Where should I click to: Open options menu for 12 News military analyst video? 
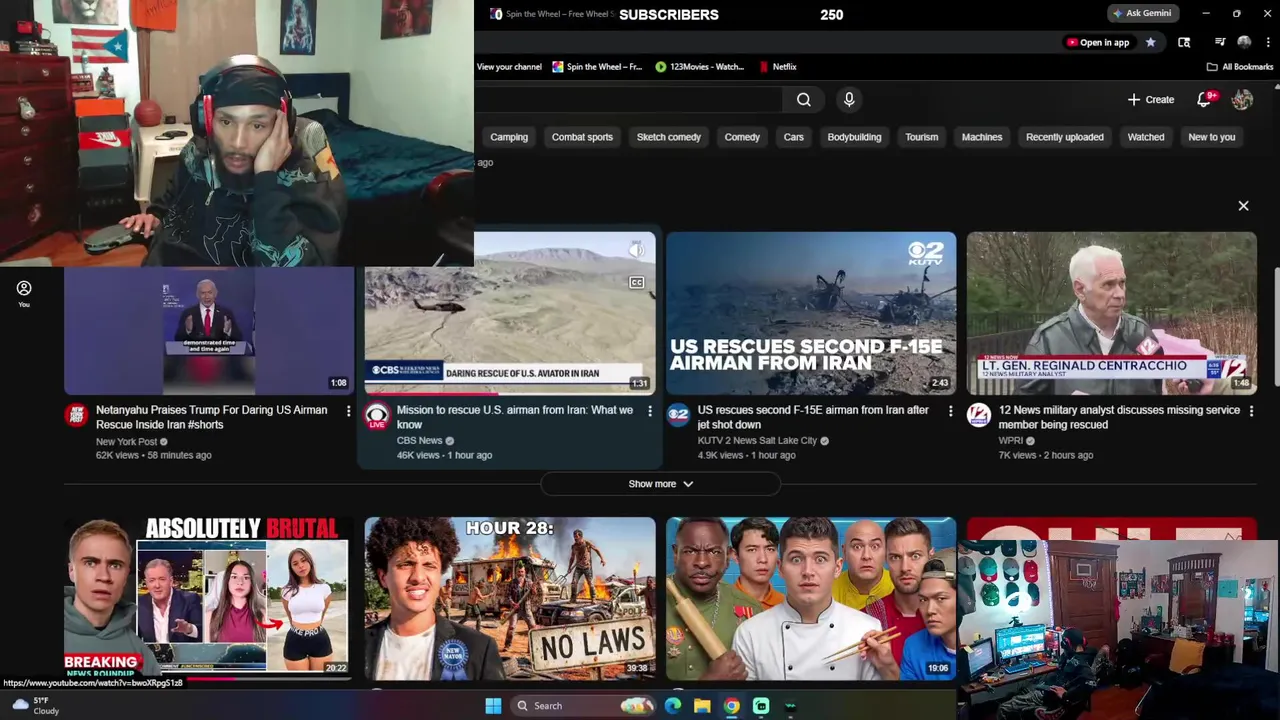coord(1251,411)
